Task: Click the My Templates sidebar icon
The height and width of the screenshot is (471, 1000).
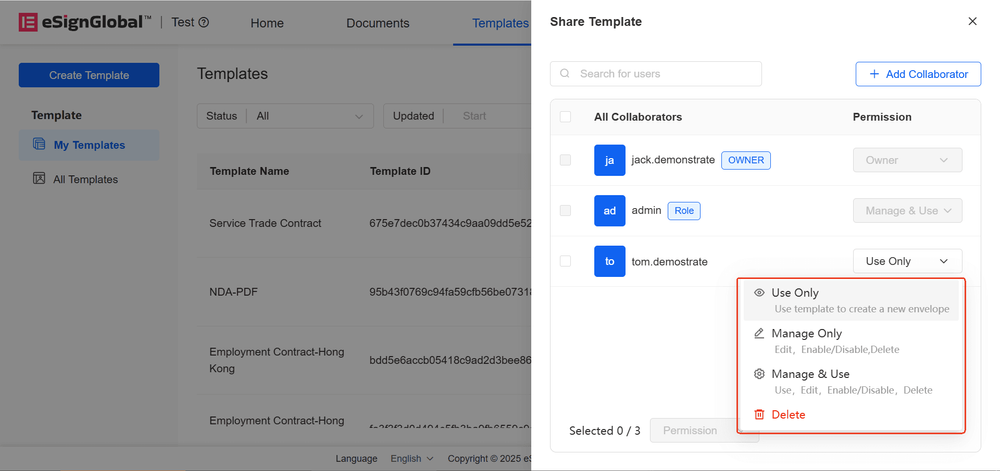Action: pyautogui.click(x=39, y=145)
